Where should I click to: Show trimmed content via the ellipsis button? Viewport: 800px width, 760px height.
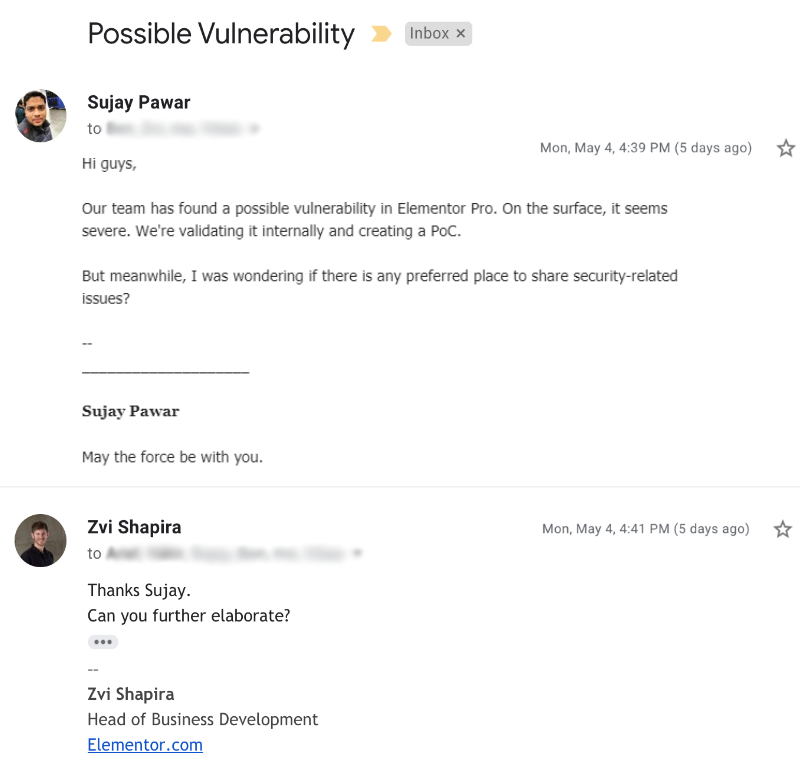(103, 642)
